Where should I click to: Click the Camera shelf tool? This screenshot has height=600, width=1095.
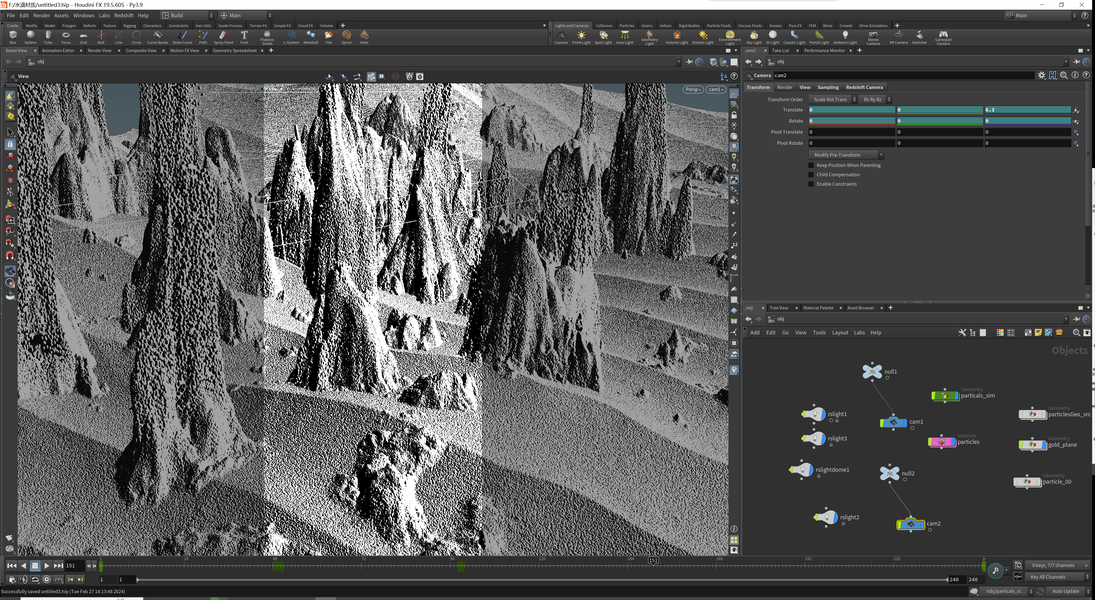(x=561, y=37)
